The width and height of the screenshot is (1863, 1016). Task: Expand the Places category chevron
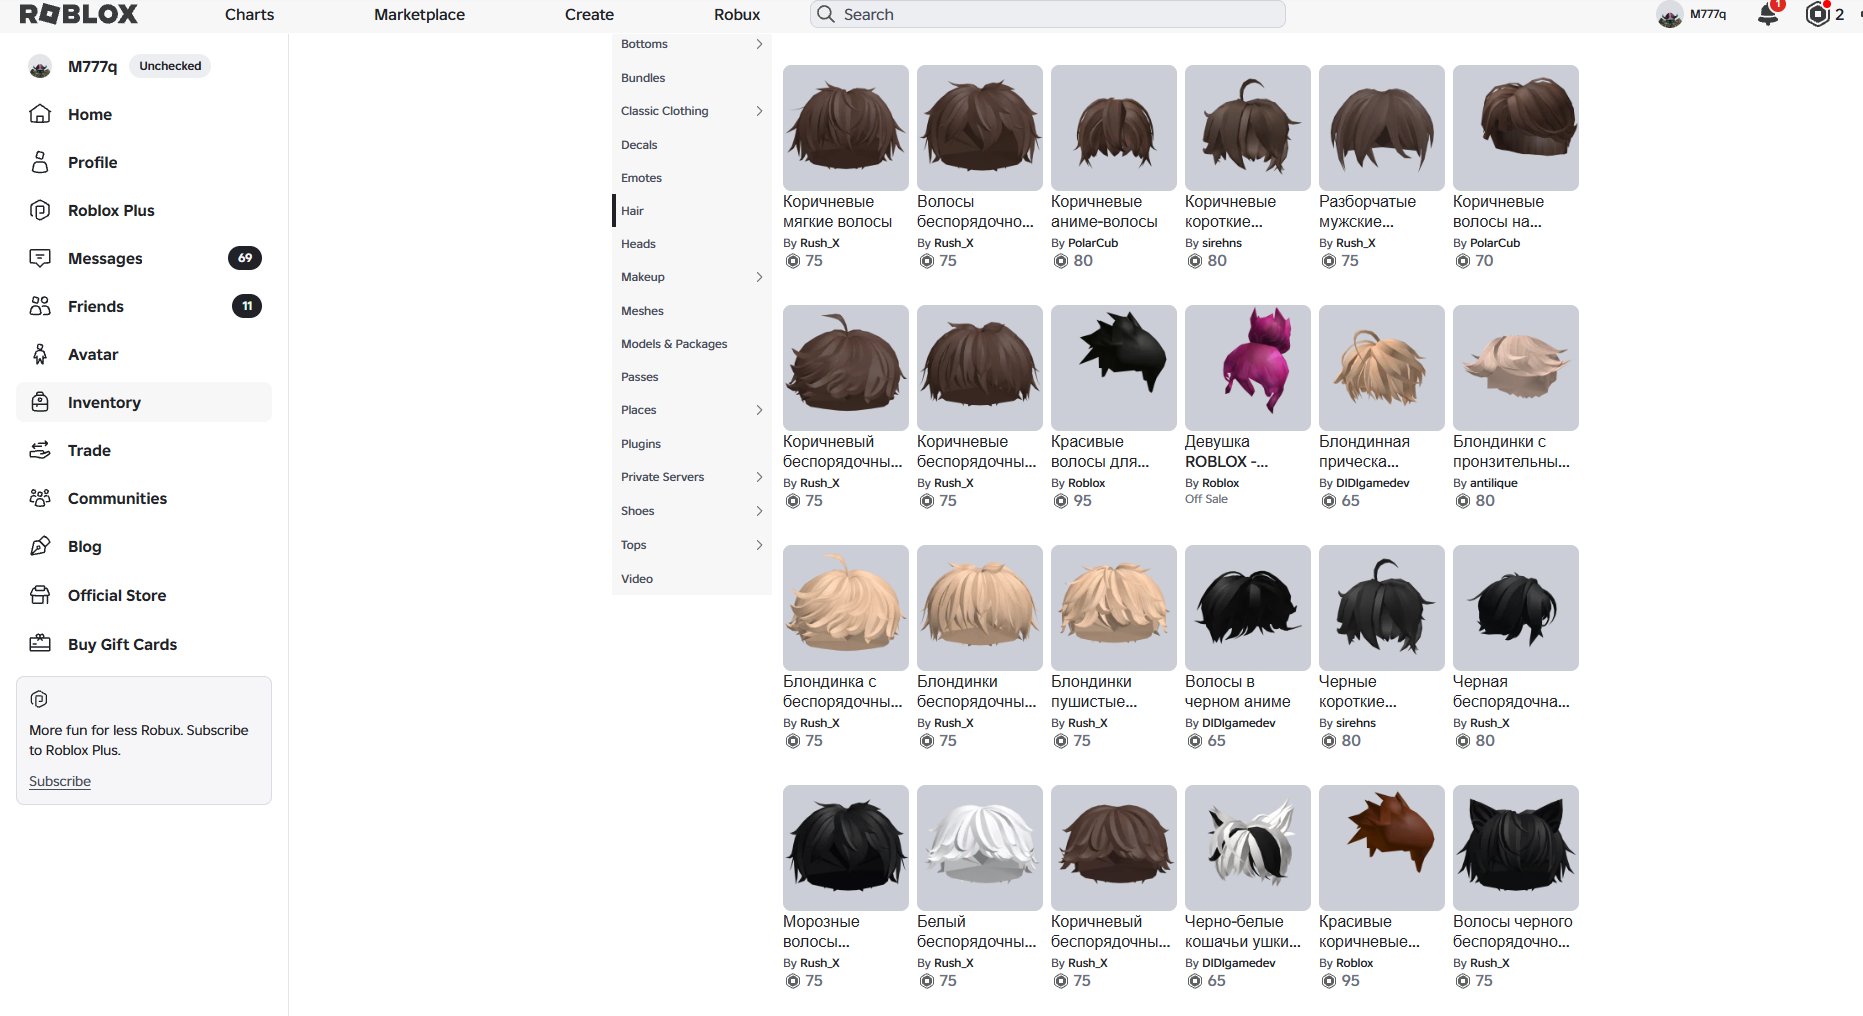tap(759, 410)
